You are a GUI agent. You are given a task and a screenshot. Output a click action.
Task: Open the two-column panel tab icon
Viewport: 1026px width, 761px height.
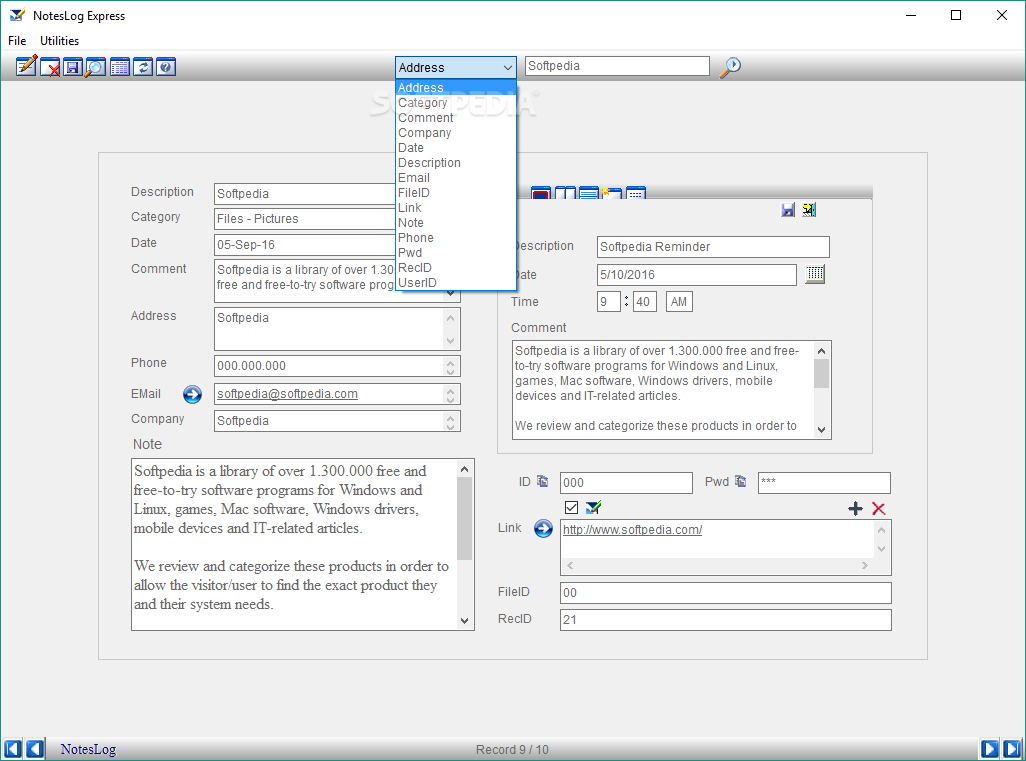[565, 193]
